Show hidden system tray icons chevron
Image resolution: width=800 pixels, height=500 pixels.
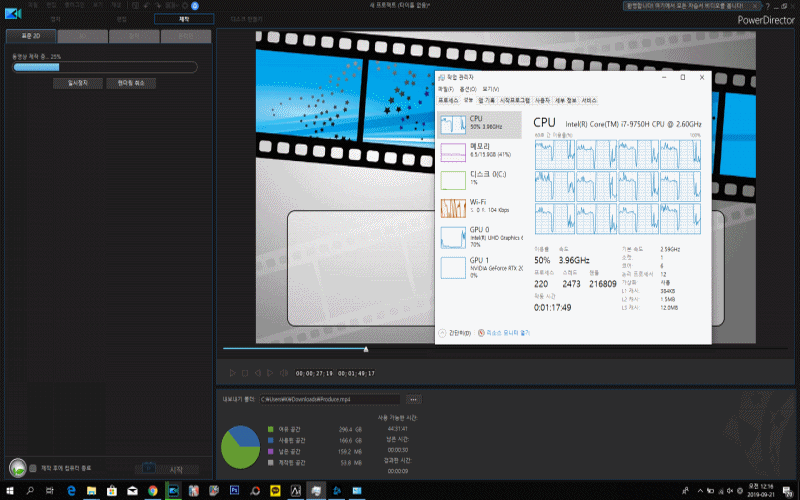pyautogui.click(x=700, y=491)
